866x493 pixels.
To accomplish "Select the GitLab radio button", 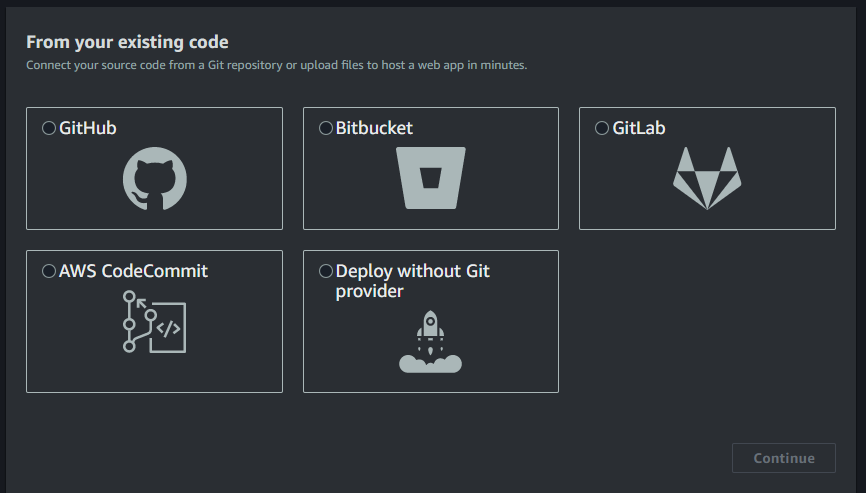I will pyautogui.click(x=602, y=128).
